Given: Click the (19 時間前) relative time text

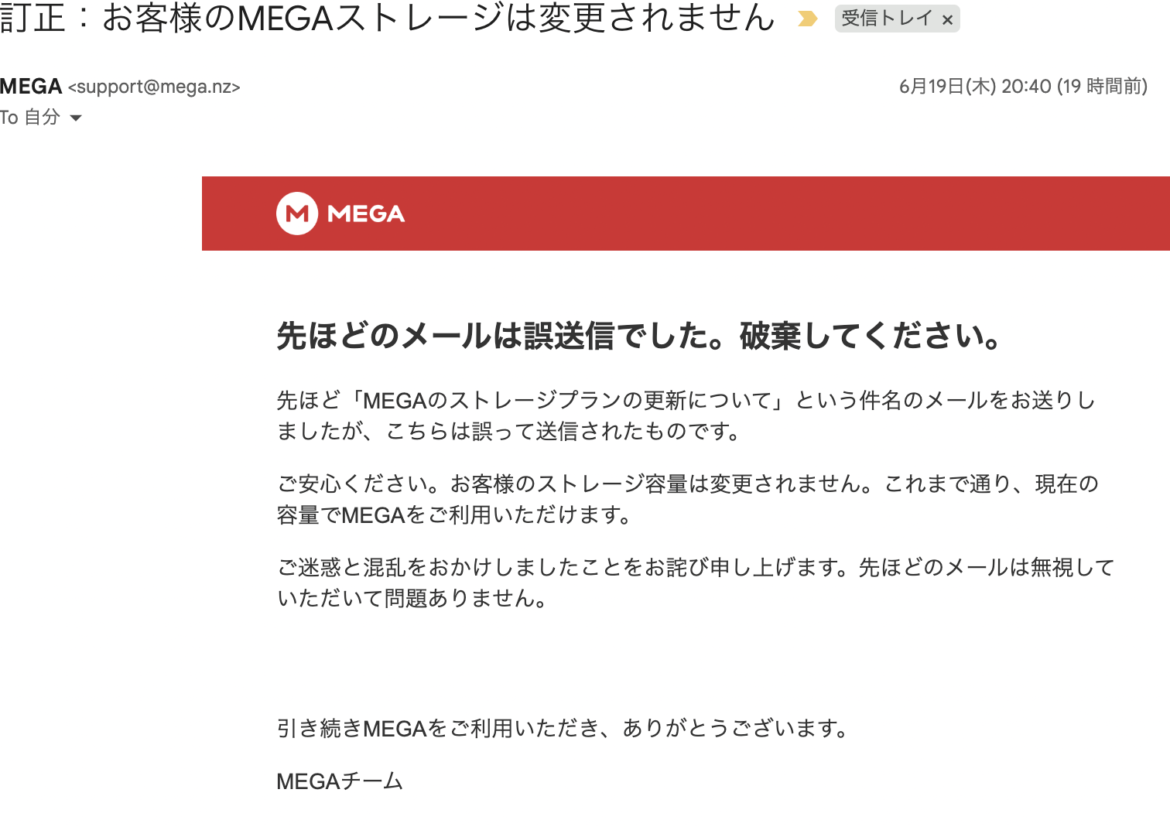Looking at the screenshot, I should pyautogui.click(x=1102, y=87).
